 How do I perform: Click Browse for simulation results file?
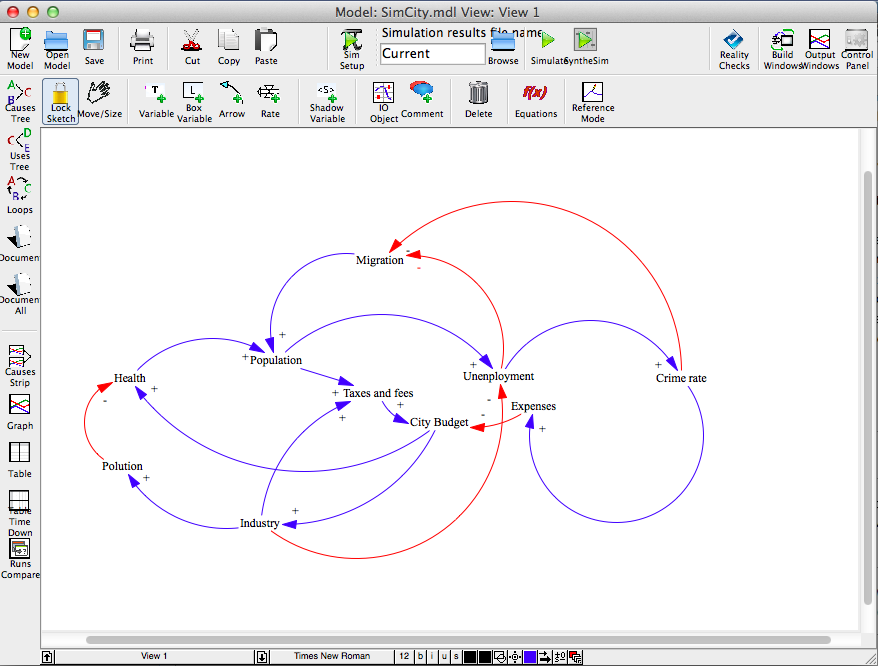click(x=503, y=47)
